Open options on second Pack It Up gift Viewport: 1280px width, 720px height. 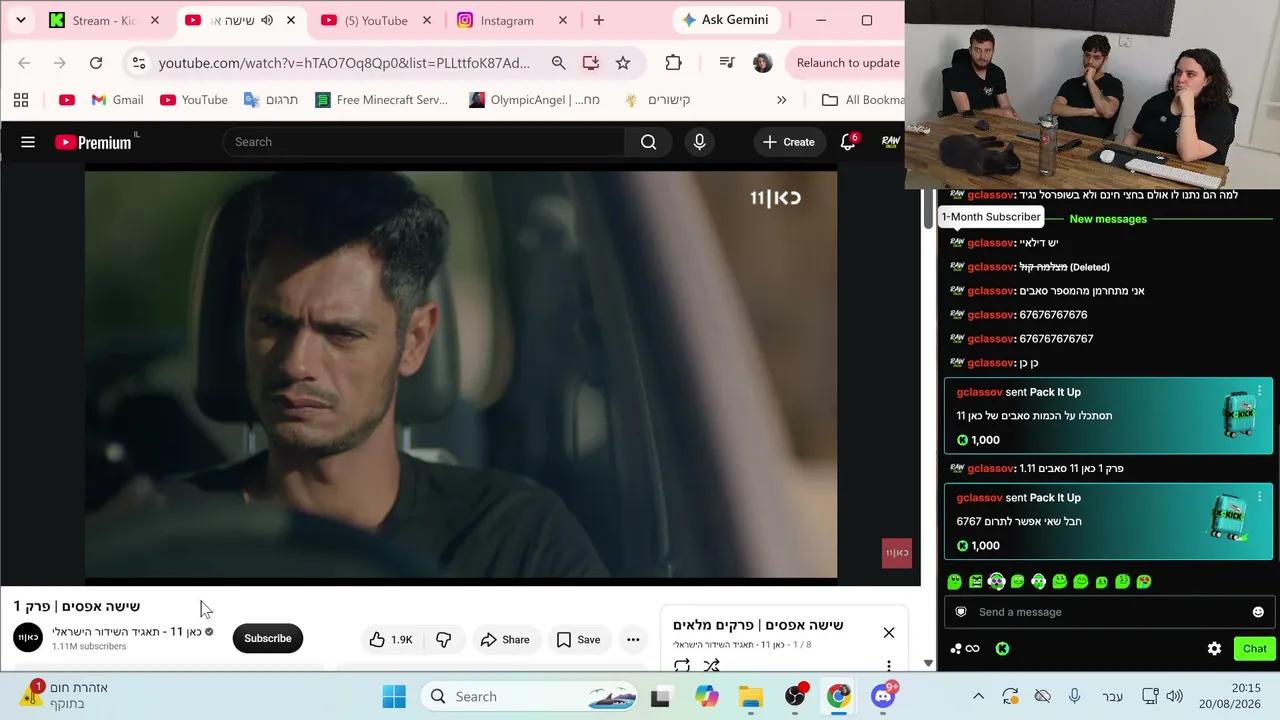1259,496
